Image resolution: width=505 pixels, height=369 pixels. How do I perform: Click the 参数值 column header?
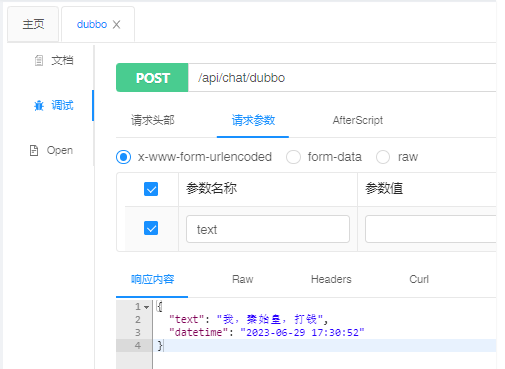tap(384, 188)
